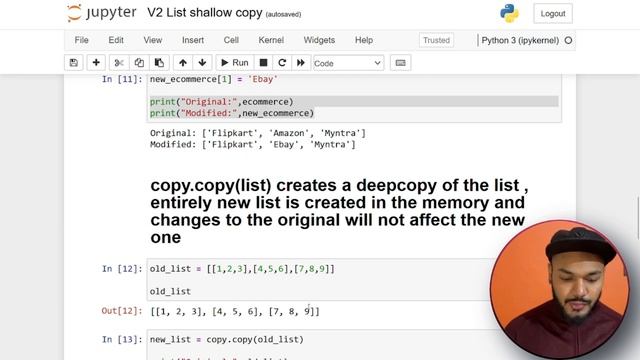
Task: Click the print("Modified:",new_ecommerce) code line
Action: [x=232, y=113]
